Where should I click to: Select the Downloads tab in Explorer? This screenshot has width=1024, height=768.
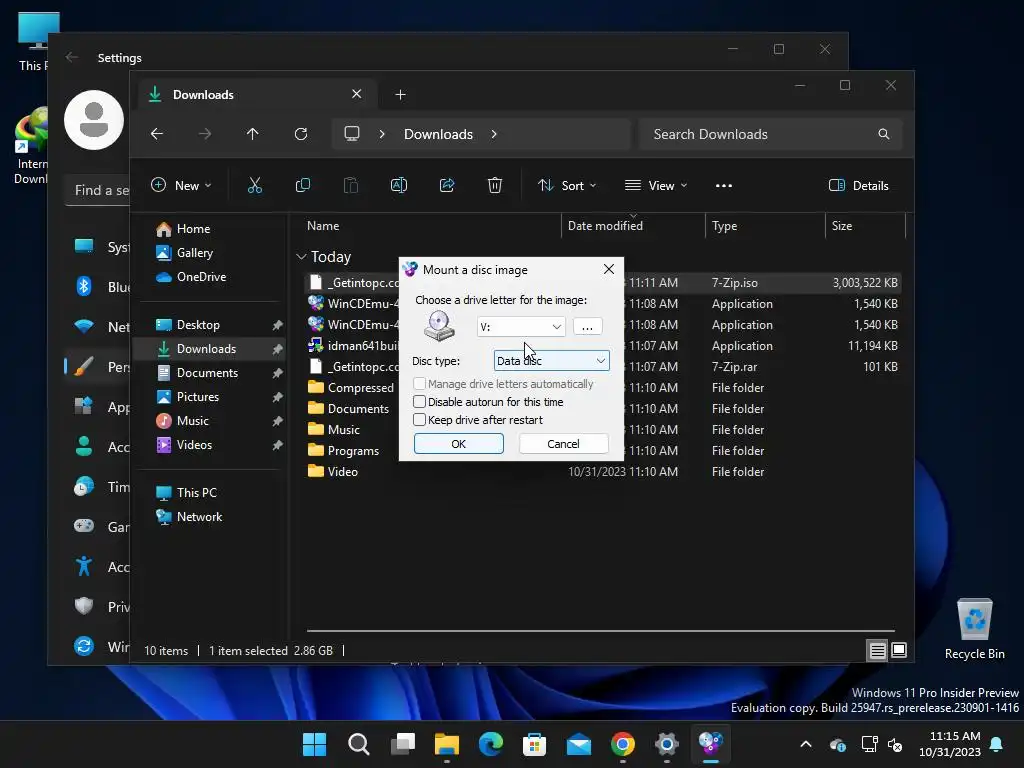[255, 95]
